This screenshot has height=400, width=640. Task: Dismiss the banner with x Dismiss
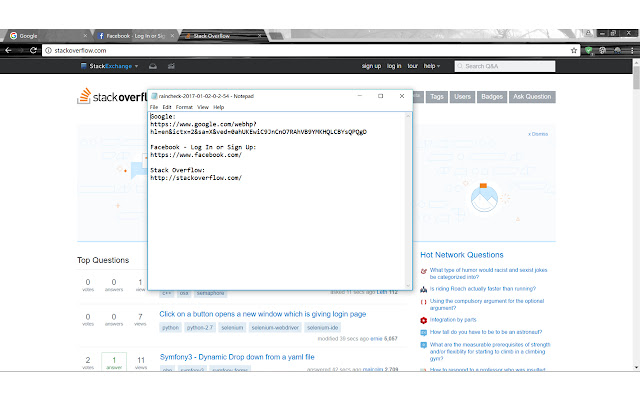tap(538, 134)
